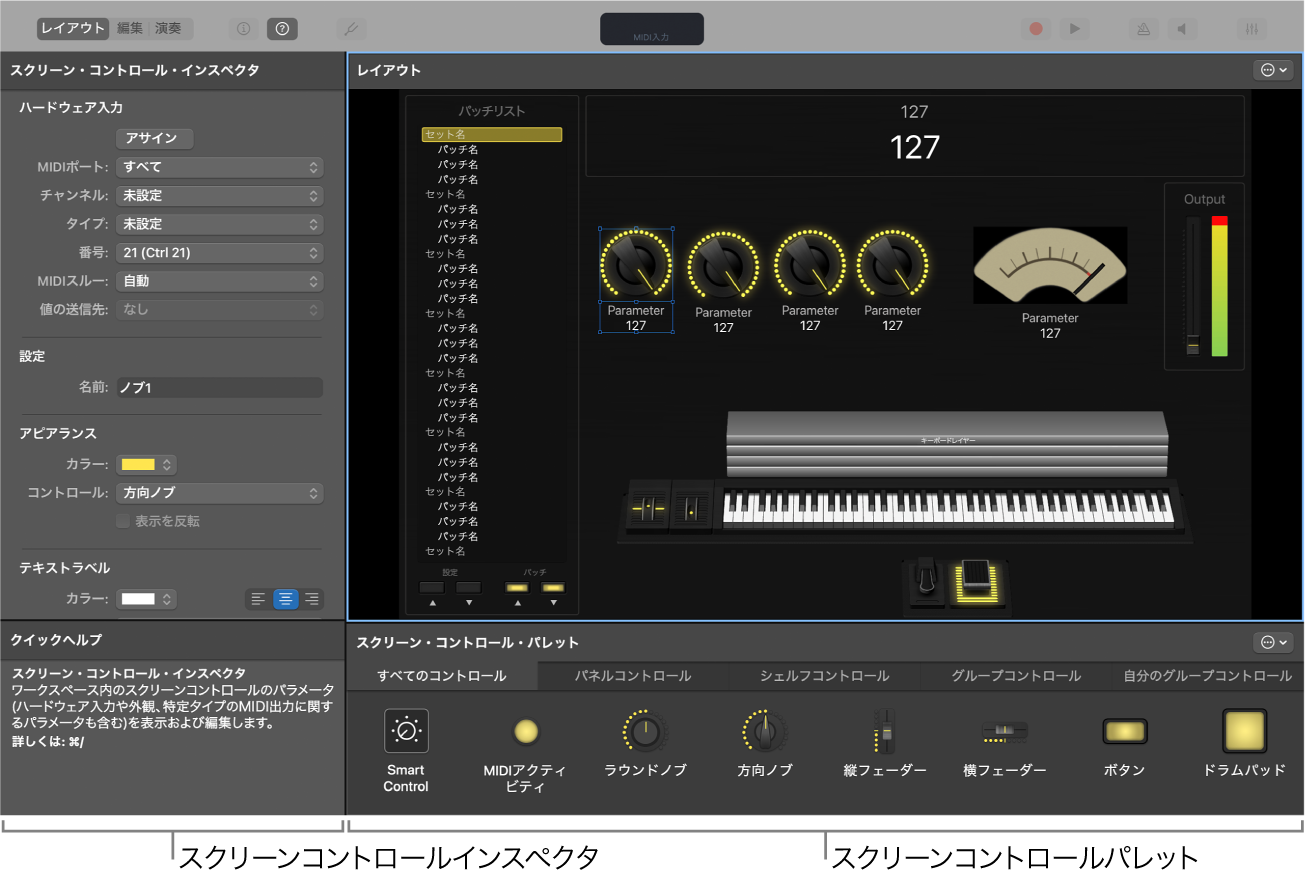Select the 横フェーダー (horizontal fader) icon
The width and height of the screenshot is (1306, 886).
click(x=1004, y=732)
